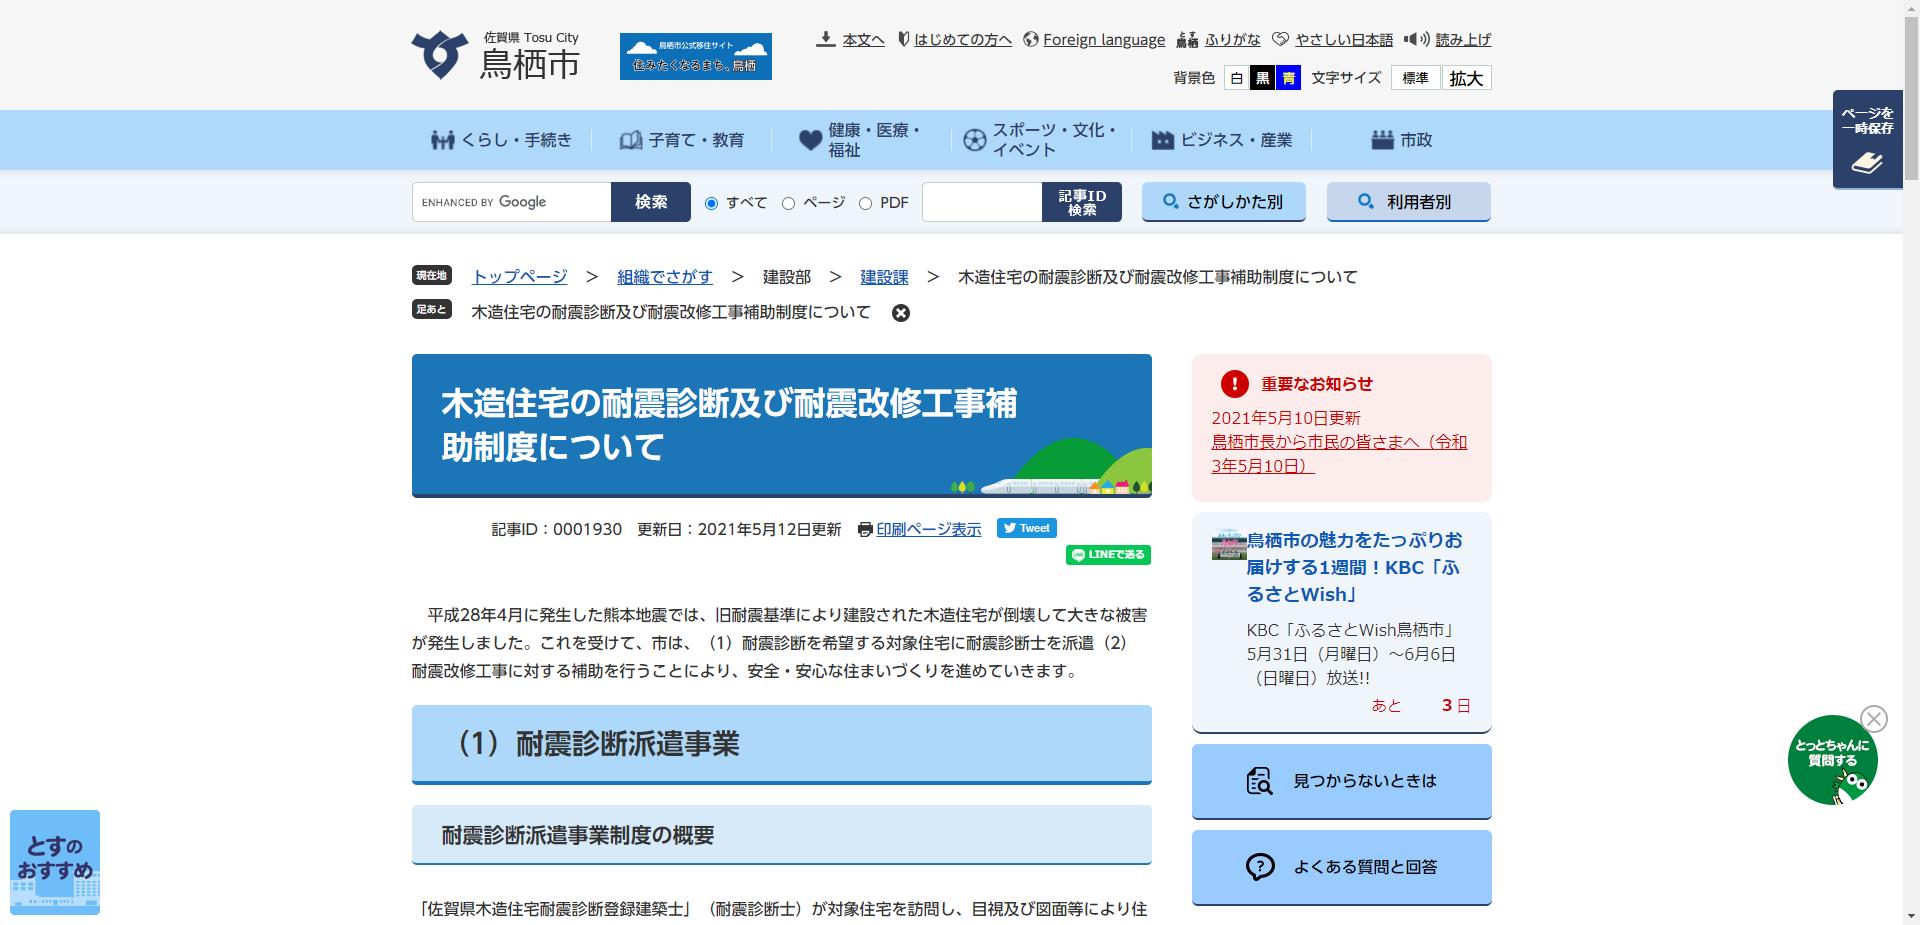Click the 検索 search button
Screen dimensions: 1920x925
click(651, 201)
